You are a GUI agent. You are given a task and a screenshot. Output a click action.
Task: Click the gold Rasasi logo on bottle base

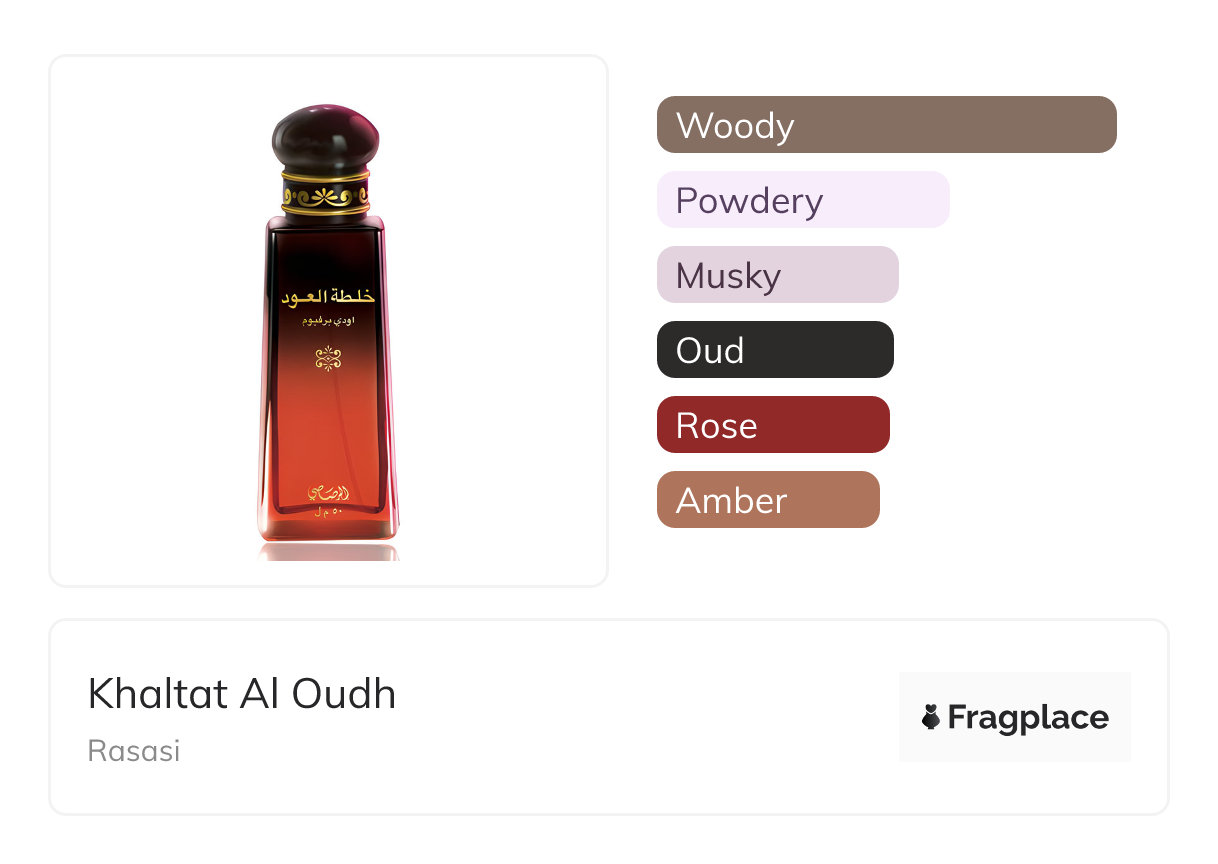[x=328, y=494]
